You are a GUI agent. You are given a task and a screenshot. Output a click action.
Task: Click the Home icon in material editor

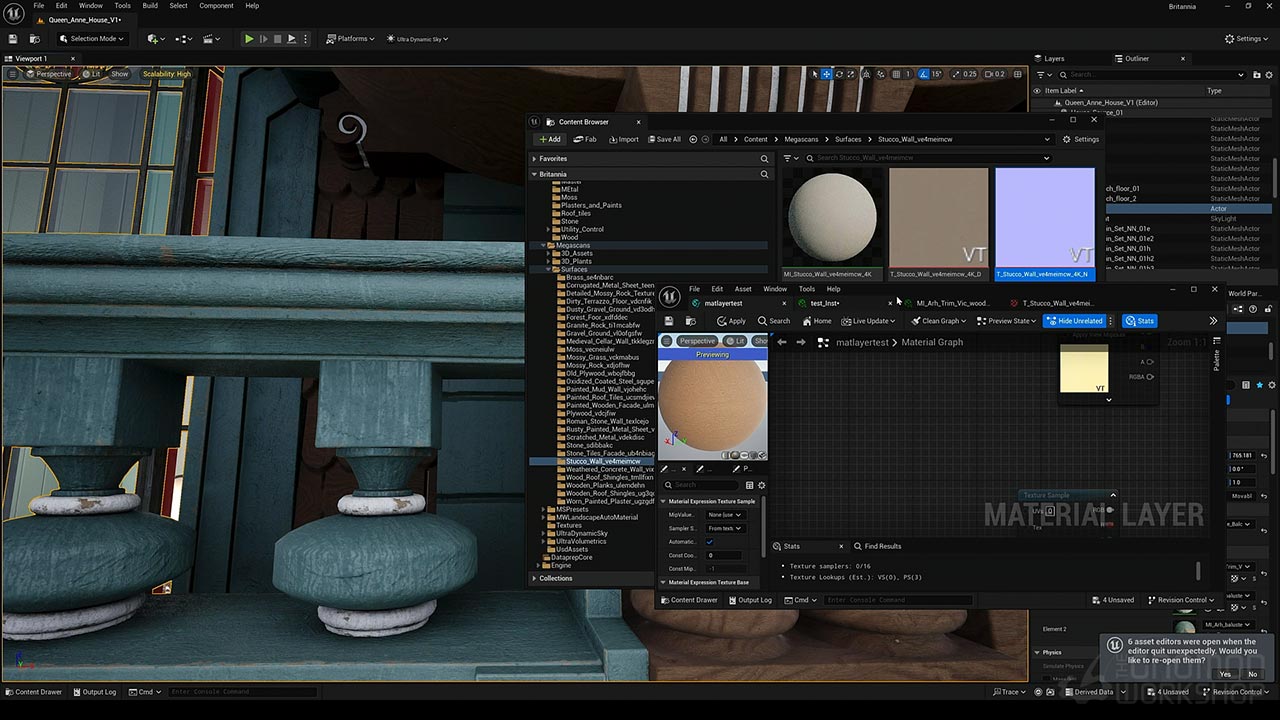click(x=816, y=321)
